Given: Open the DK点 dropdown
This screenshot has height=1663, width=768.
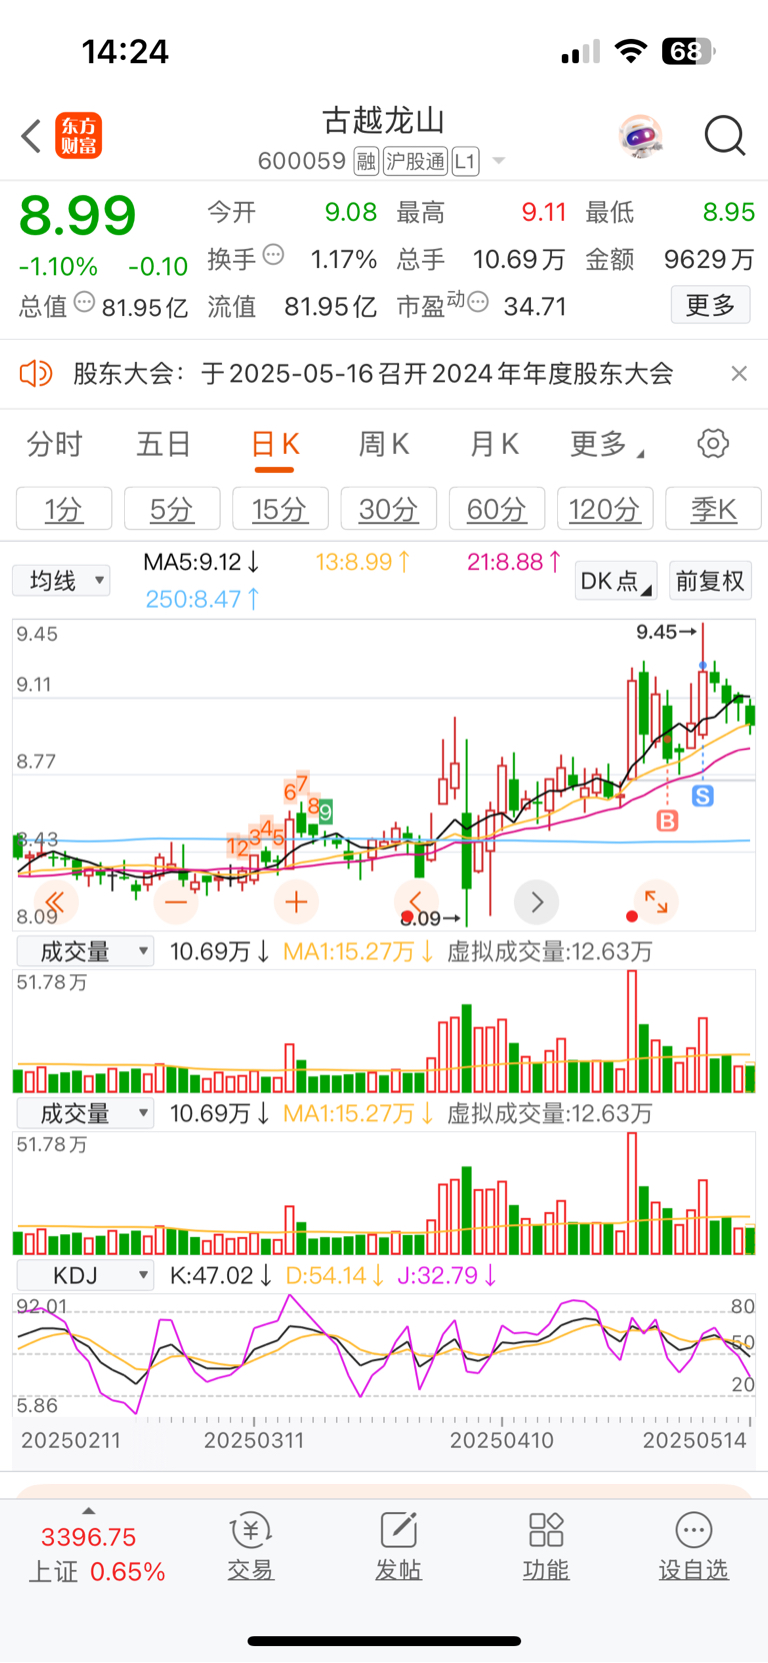Looking at the screenshot, I should coord(616,581).
